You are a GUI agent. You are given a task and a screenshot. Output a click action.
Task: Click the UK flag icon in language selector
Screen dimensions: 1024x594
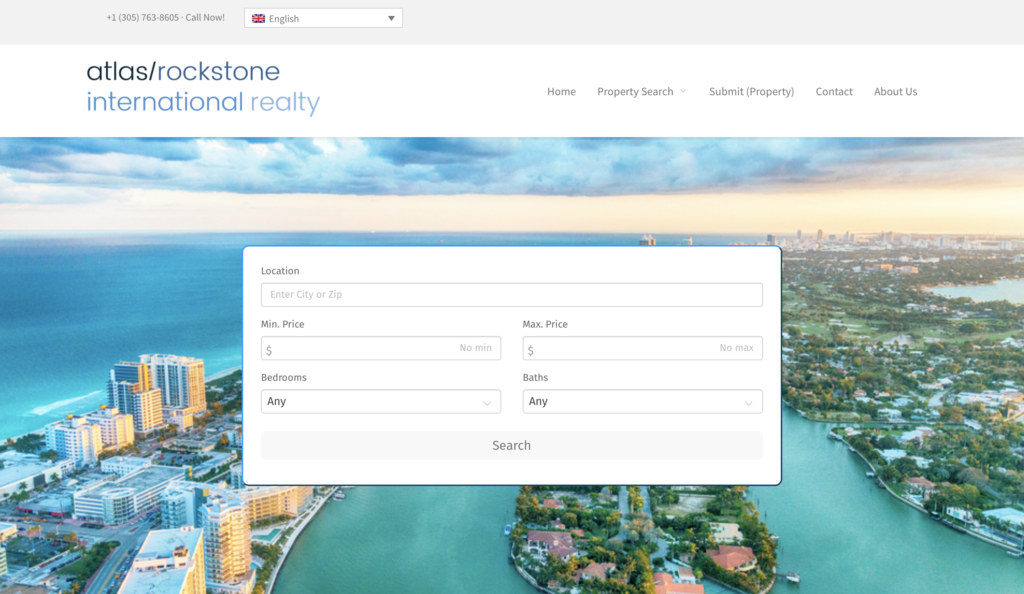[x=258, y=18]
